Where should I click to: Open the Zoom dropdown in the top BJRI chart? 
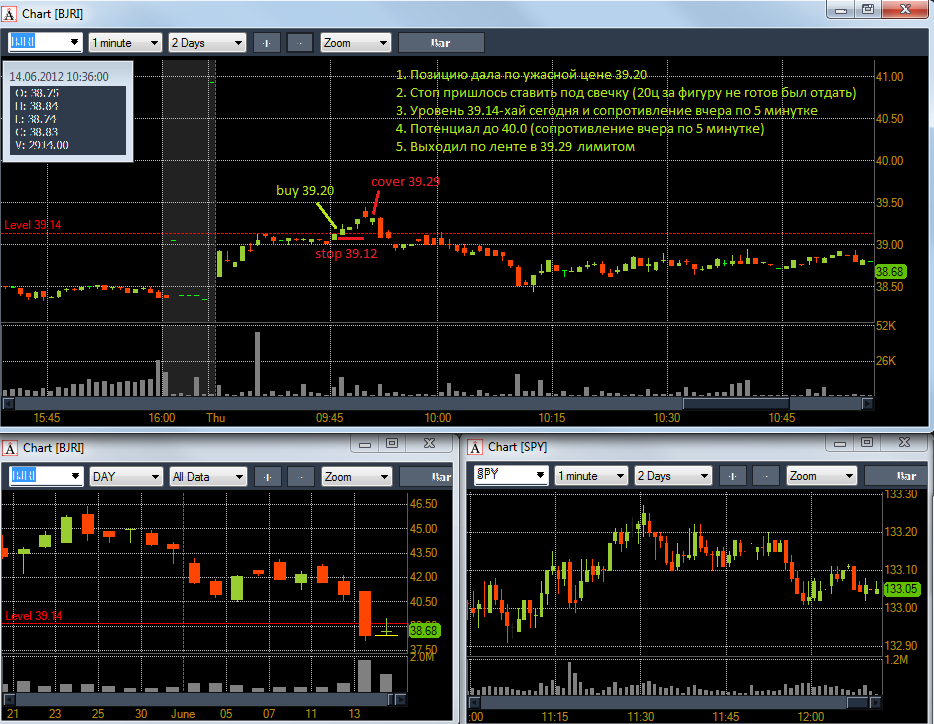tap(356, 42)
